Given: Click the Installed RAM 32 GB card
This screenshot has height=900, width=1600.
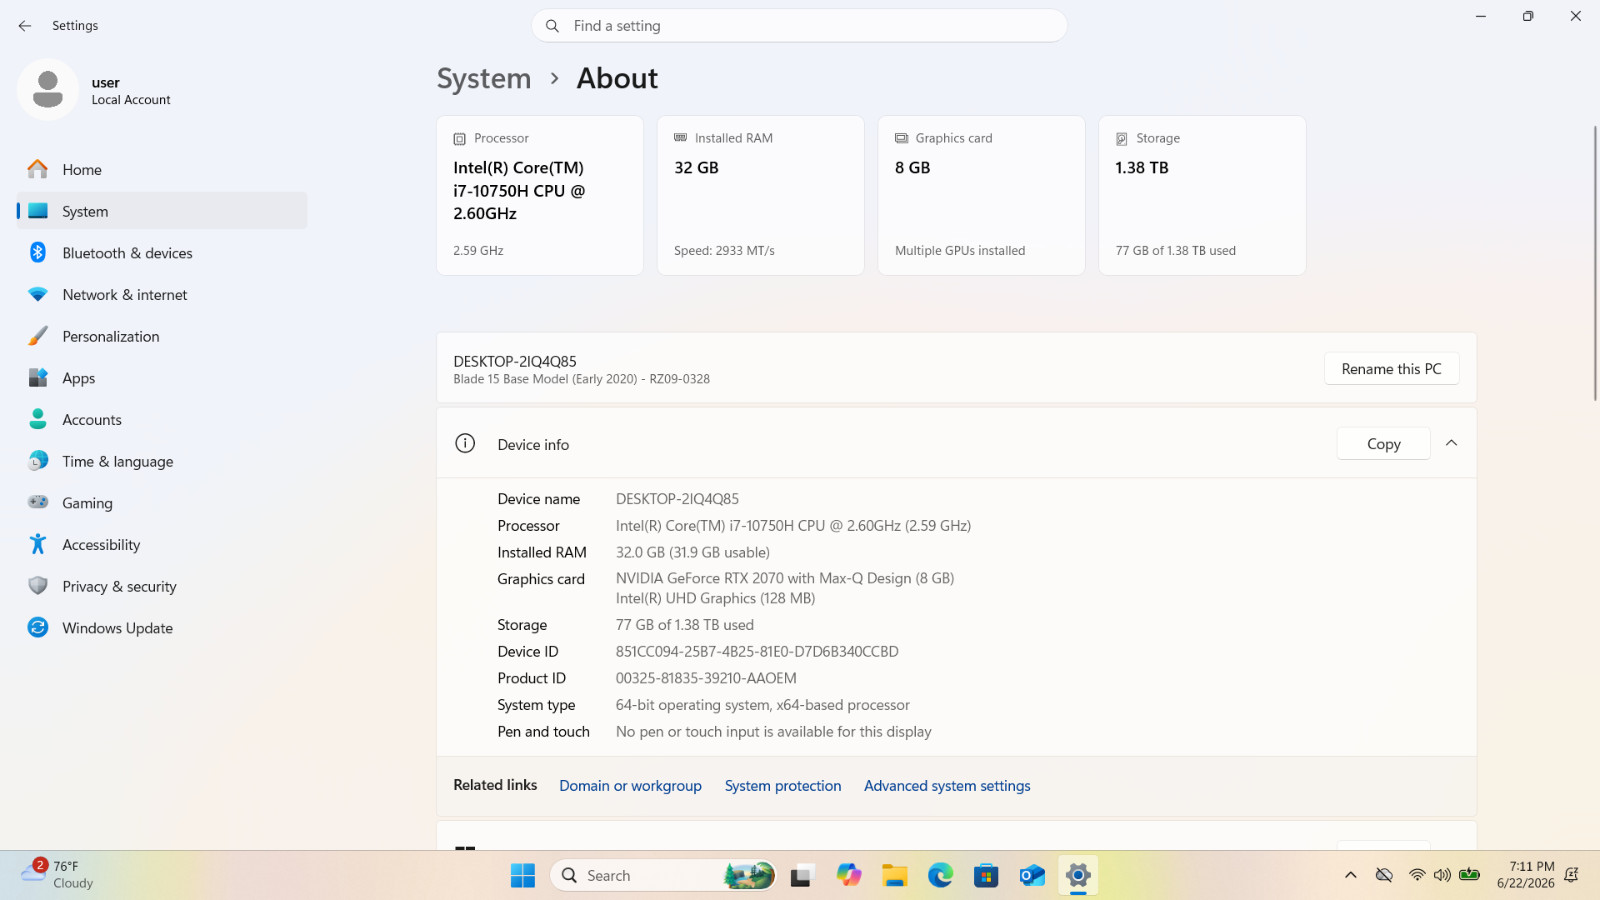Looking at the screenshot, I should click(761, 195).
